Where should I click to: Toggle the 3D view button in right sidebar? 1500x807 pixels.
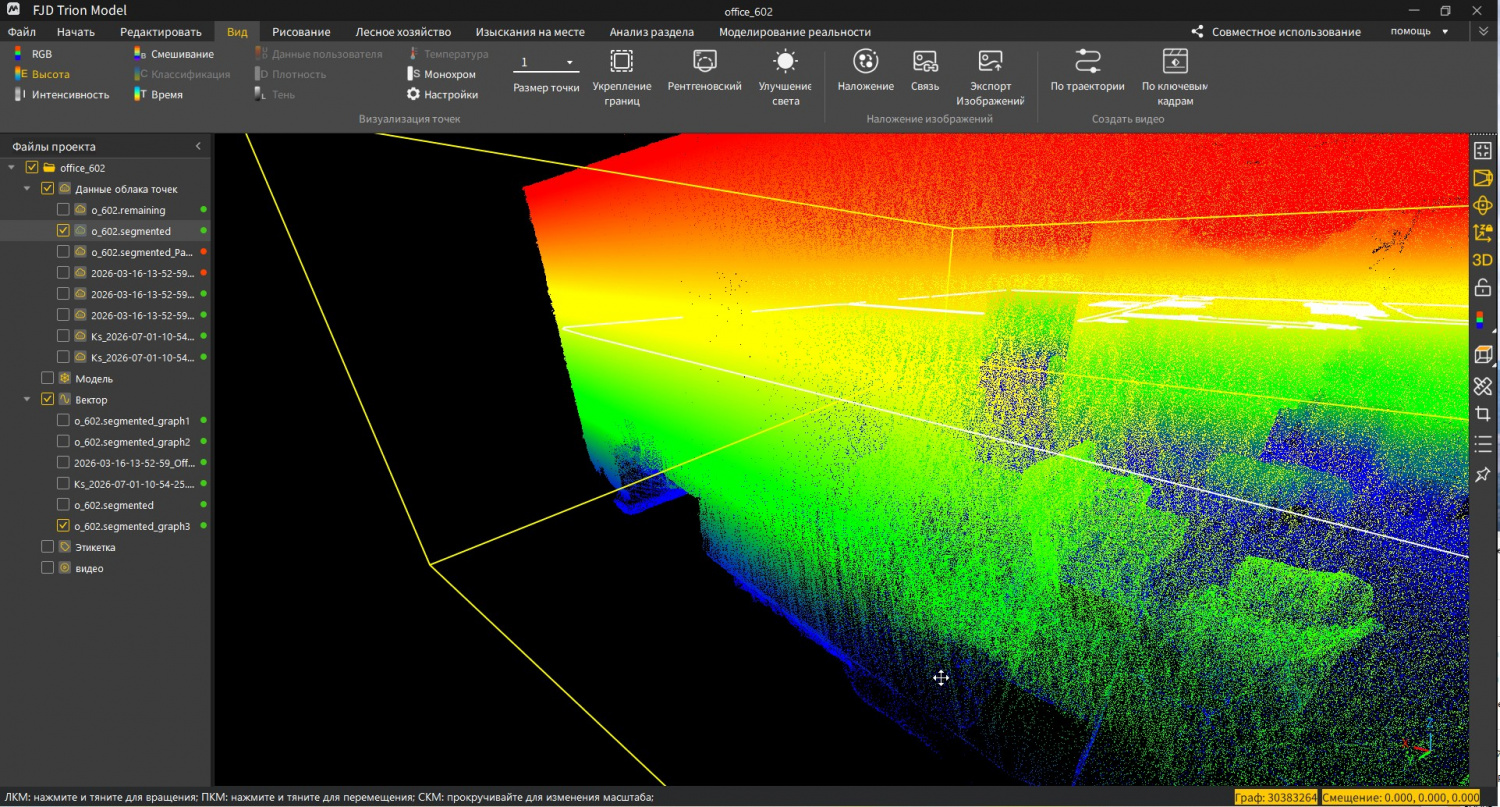coord(1482,260)
